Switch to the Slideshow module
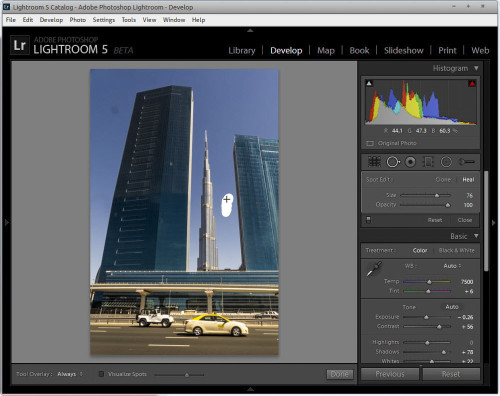Screen dimensions: 500x396 (x=404, y=50)
